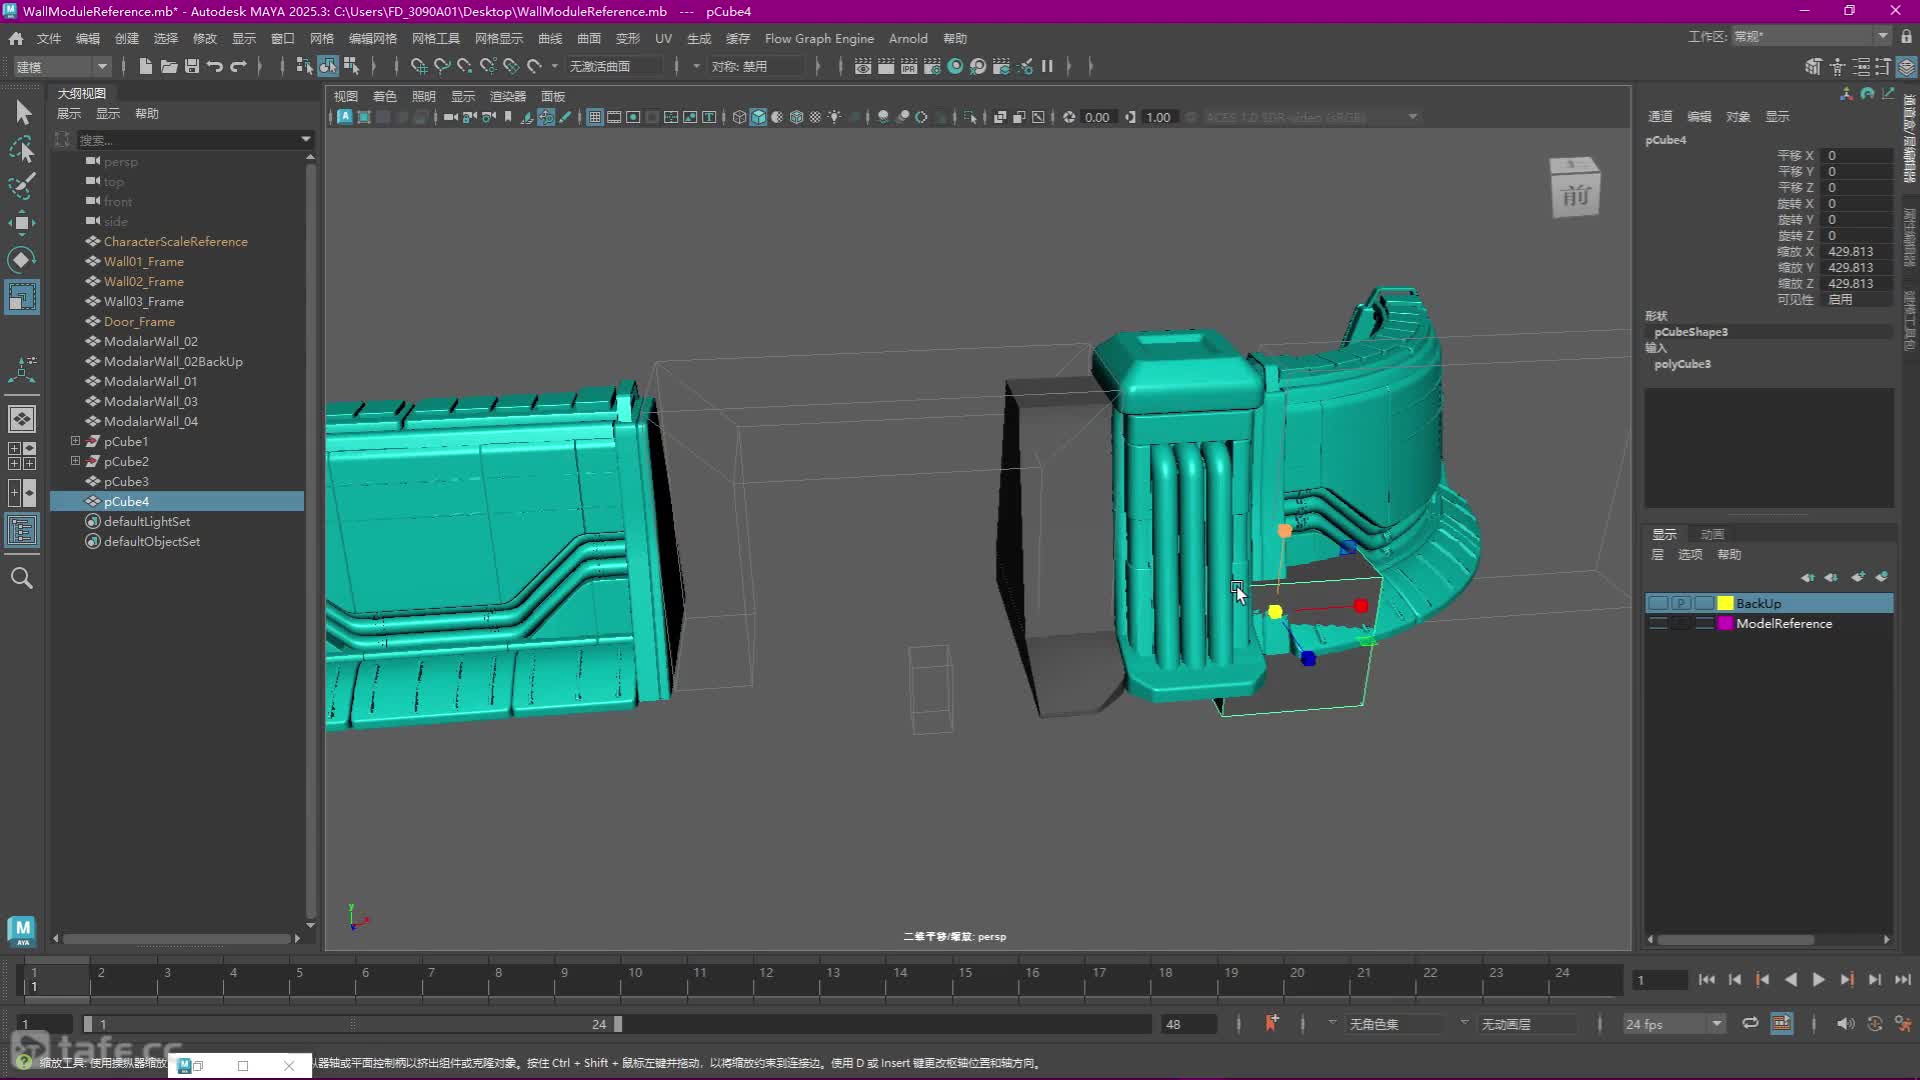This screenshot has width=1920, height=1080.
Task: Select ModalarWall_02BackUp in the outliner
Action: tap(173, 361)
